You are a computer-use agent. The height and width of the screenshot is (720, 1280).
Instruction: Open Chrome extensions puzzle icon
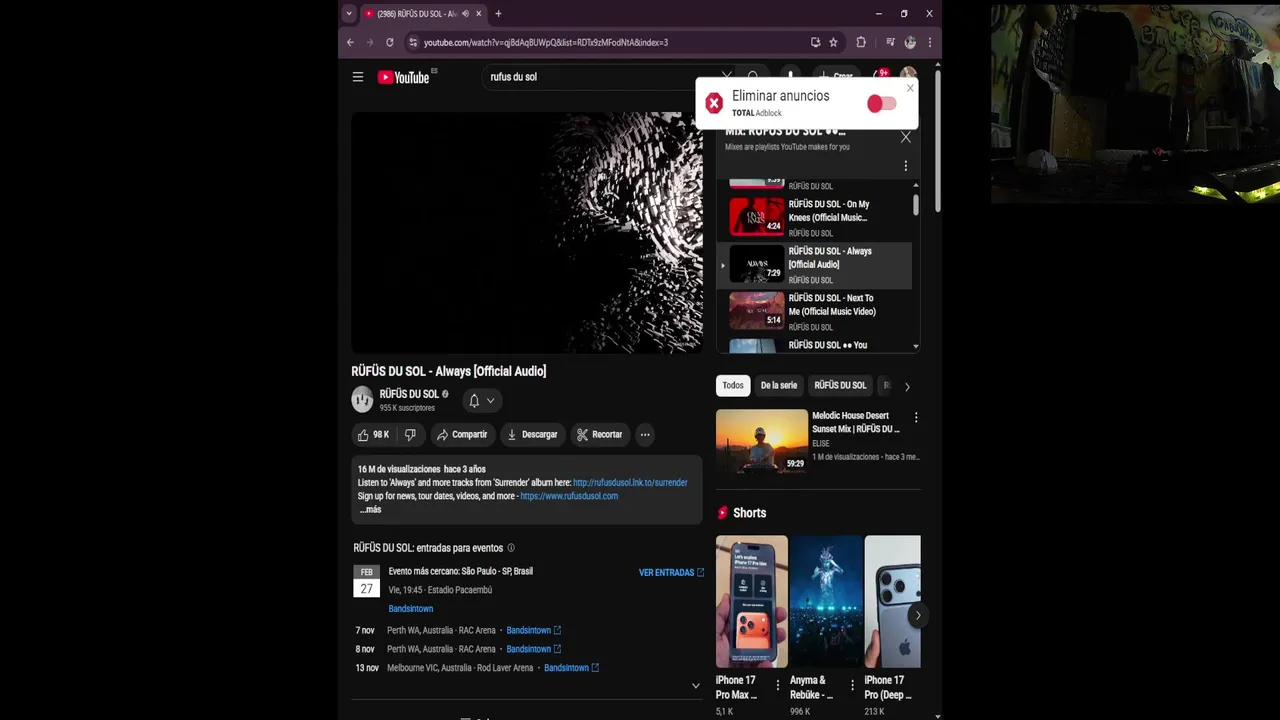861,42
